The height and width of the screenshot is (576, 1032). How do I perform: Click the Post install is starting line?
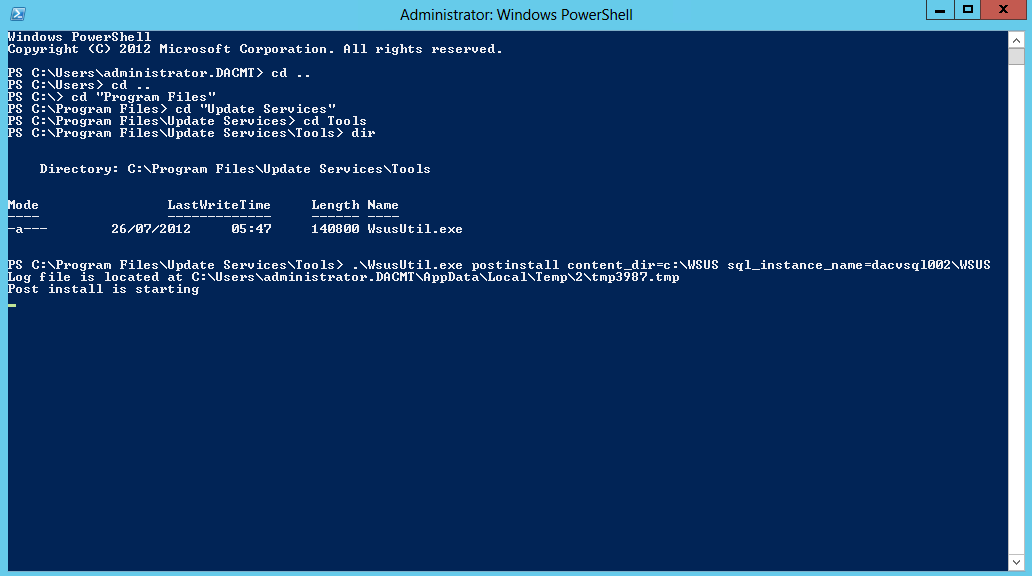click(103, 289)
